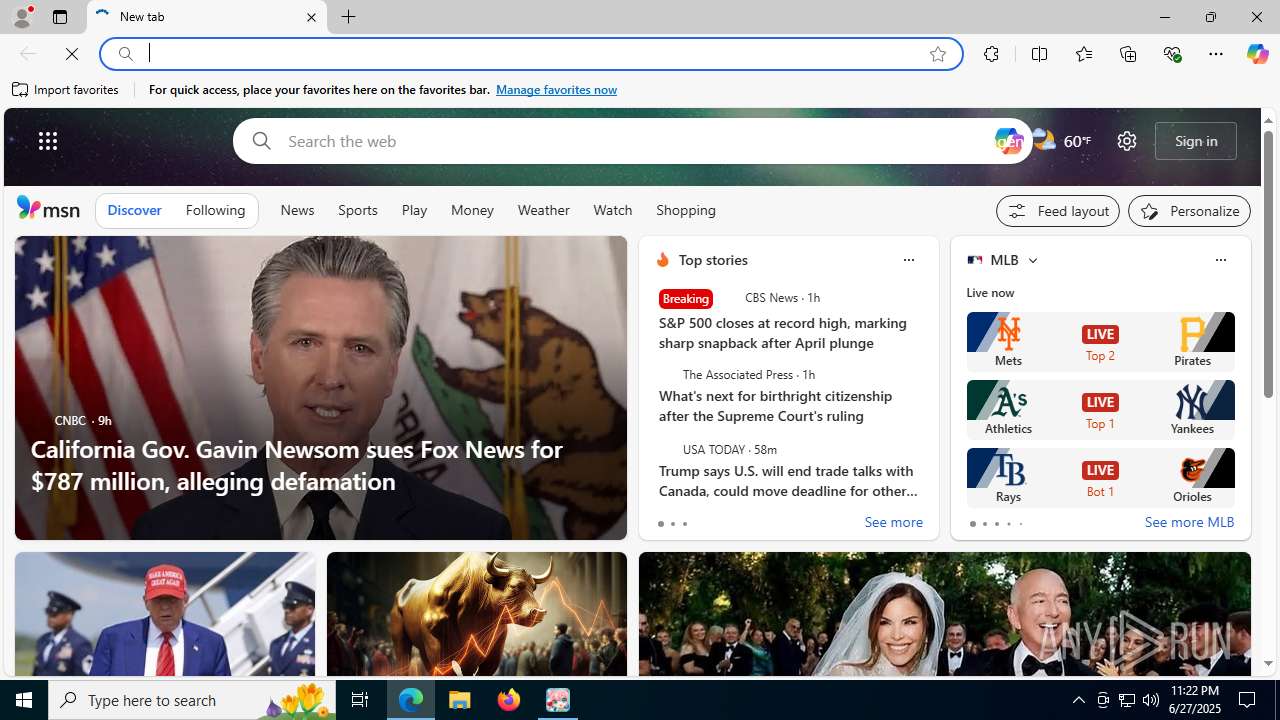Viewport: 1280px width, 720px height.
Task: Go to second MLB card page dot
Action: 984,524
